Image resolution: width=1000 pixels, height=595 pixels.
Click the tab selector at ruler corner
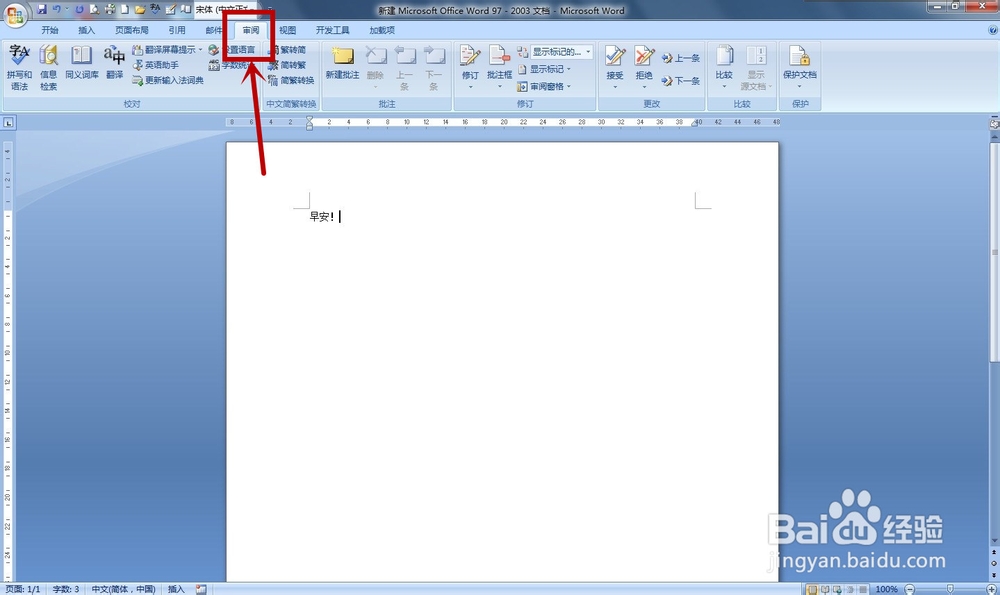coord(8,122)
